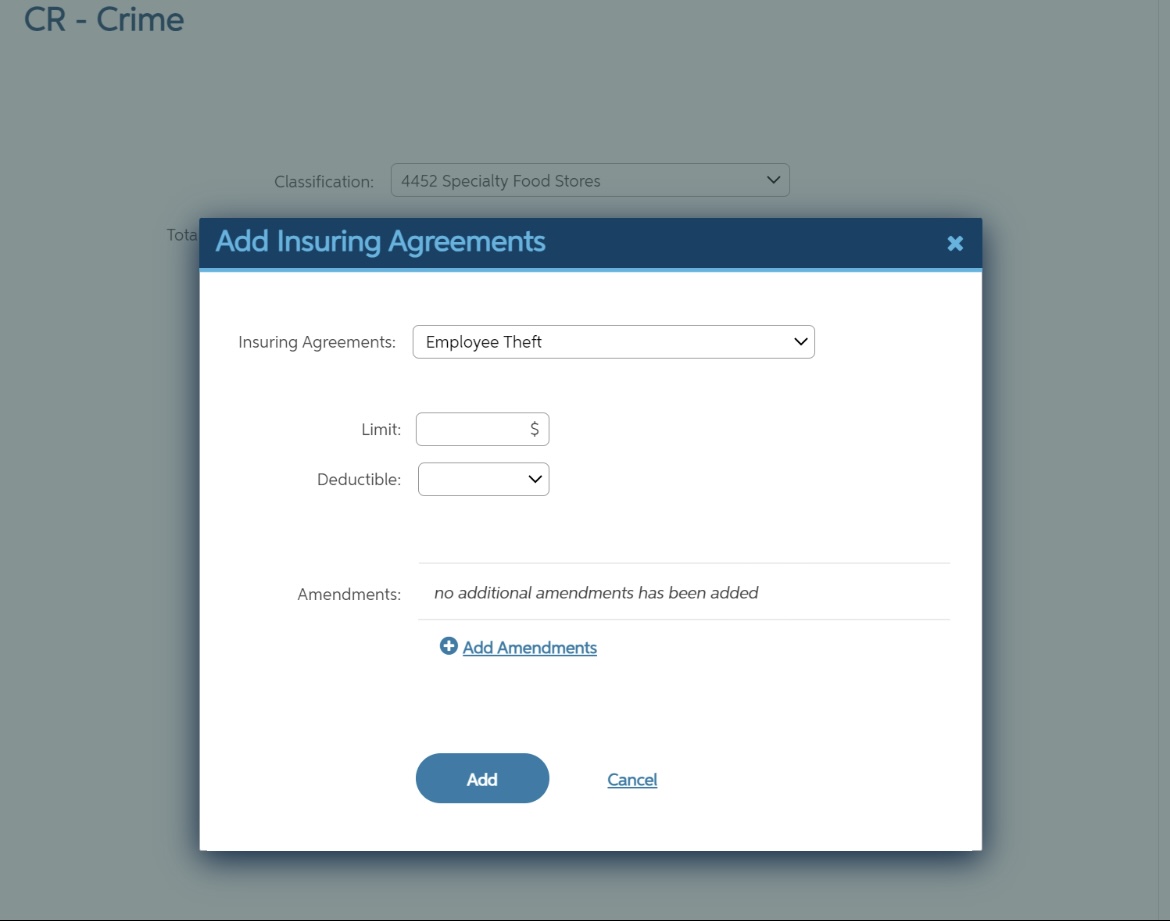The width and height of the screenshot is (1170, 921).
Task: Open the Add Amendments link
Action: 529,648
